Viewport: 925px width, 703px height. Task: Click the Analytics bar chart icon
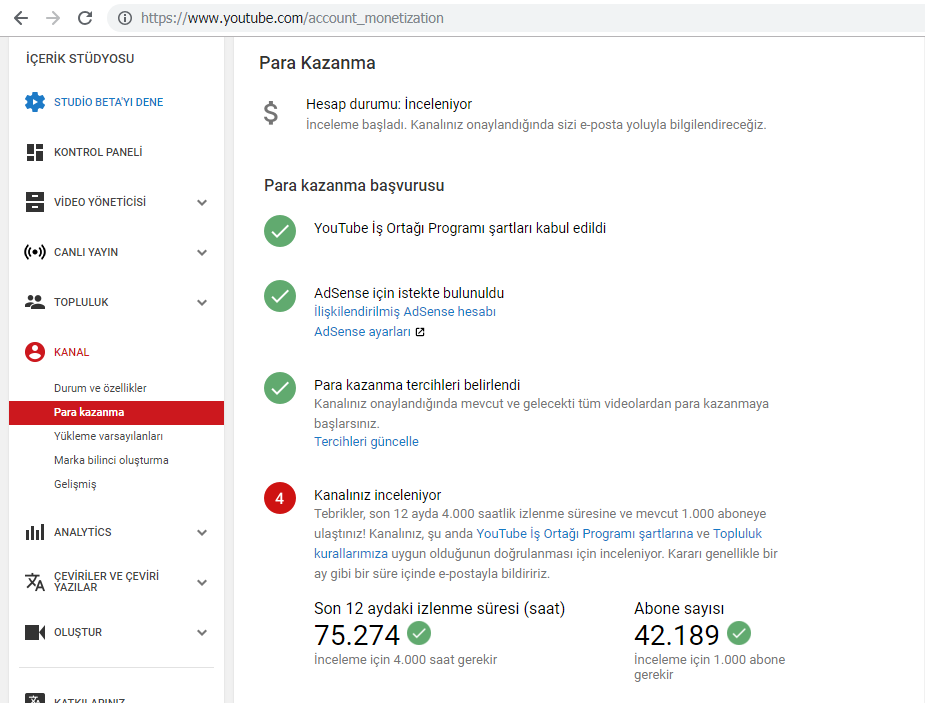35,532
